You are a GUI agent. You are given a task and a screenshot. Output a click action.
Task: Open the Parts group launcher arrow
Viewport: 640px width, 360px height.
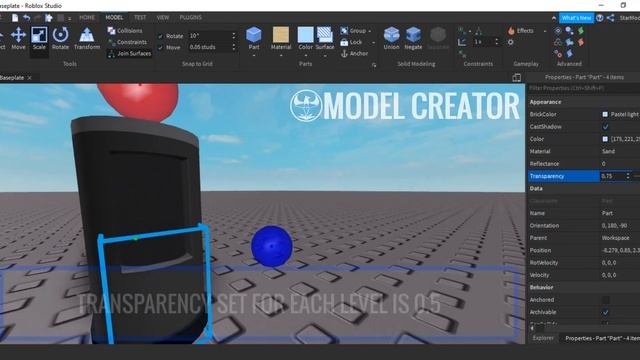tap(374, 65)
